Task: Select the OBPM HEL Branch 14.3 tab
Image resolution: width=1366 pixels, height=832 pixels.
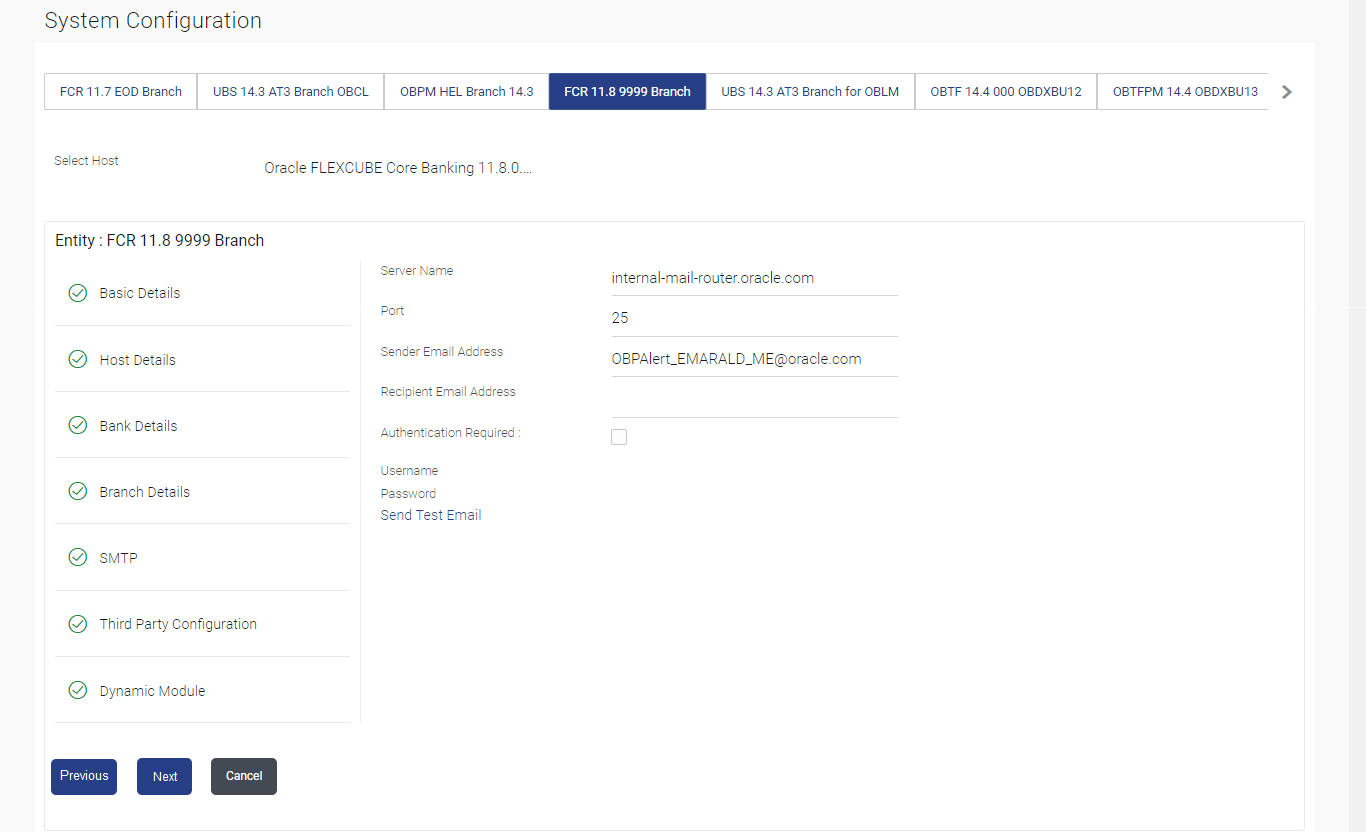Action: (467, 91)
